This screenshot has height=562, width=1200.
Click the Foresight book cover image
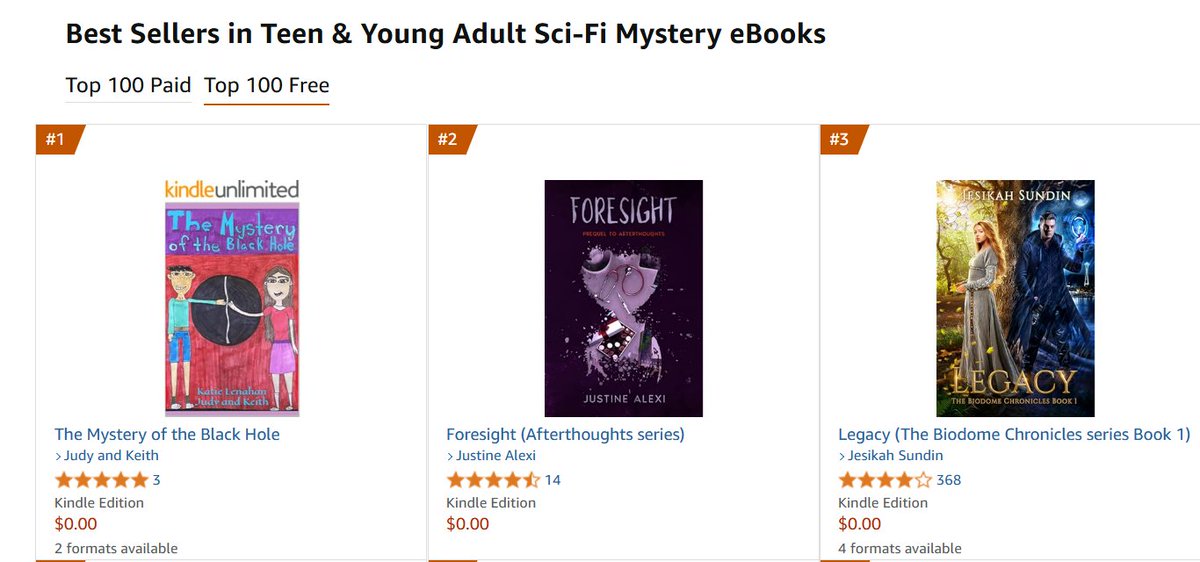click(623, 298)
